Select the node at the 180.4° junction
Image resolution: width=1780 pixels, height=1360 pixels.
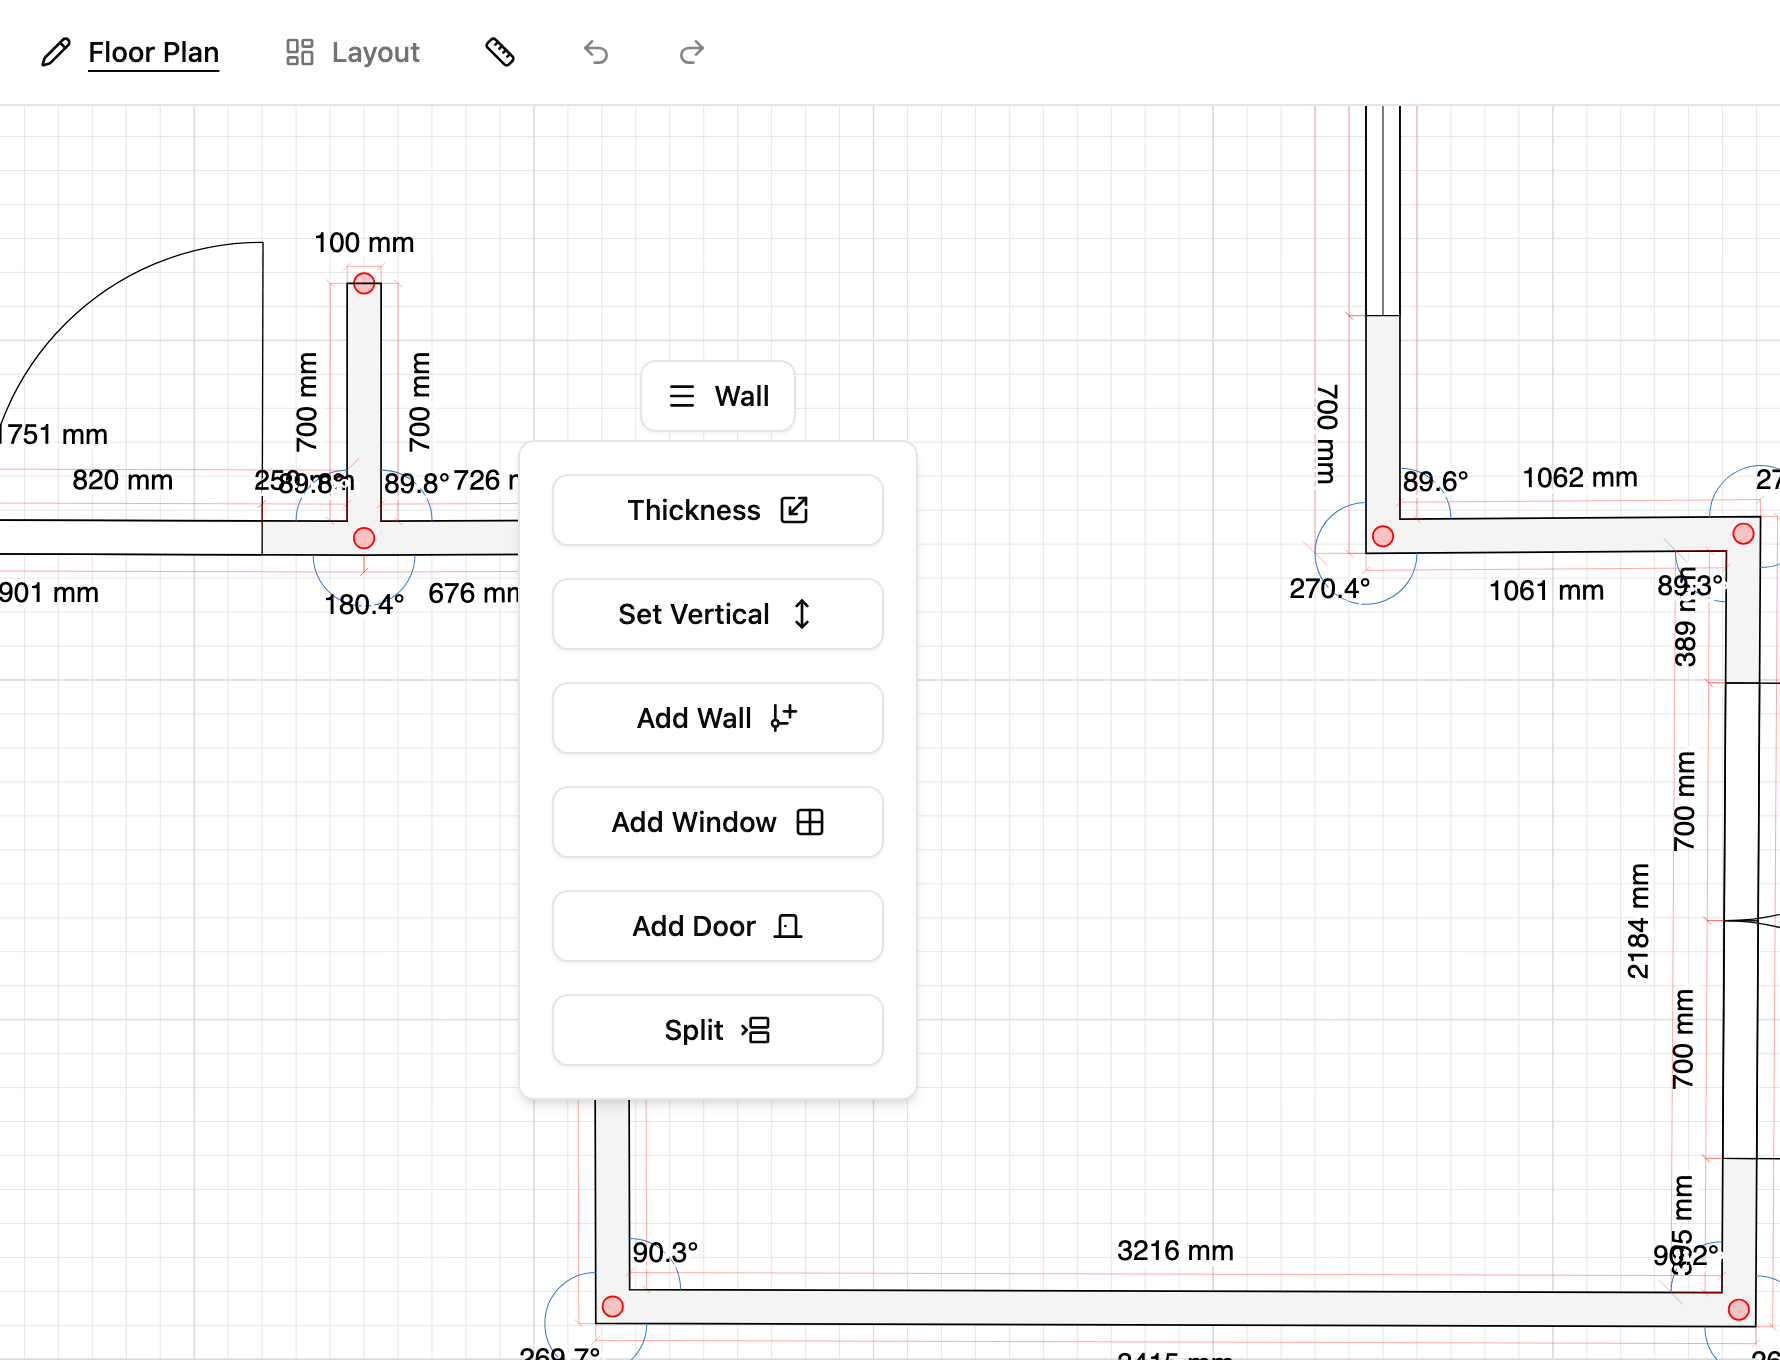pyautogui.click(x=364, y=538)
